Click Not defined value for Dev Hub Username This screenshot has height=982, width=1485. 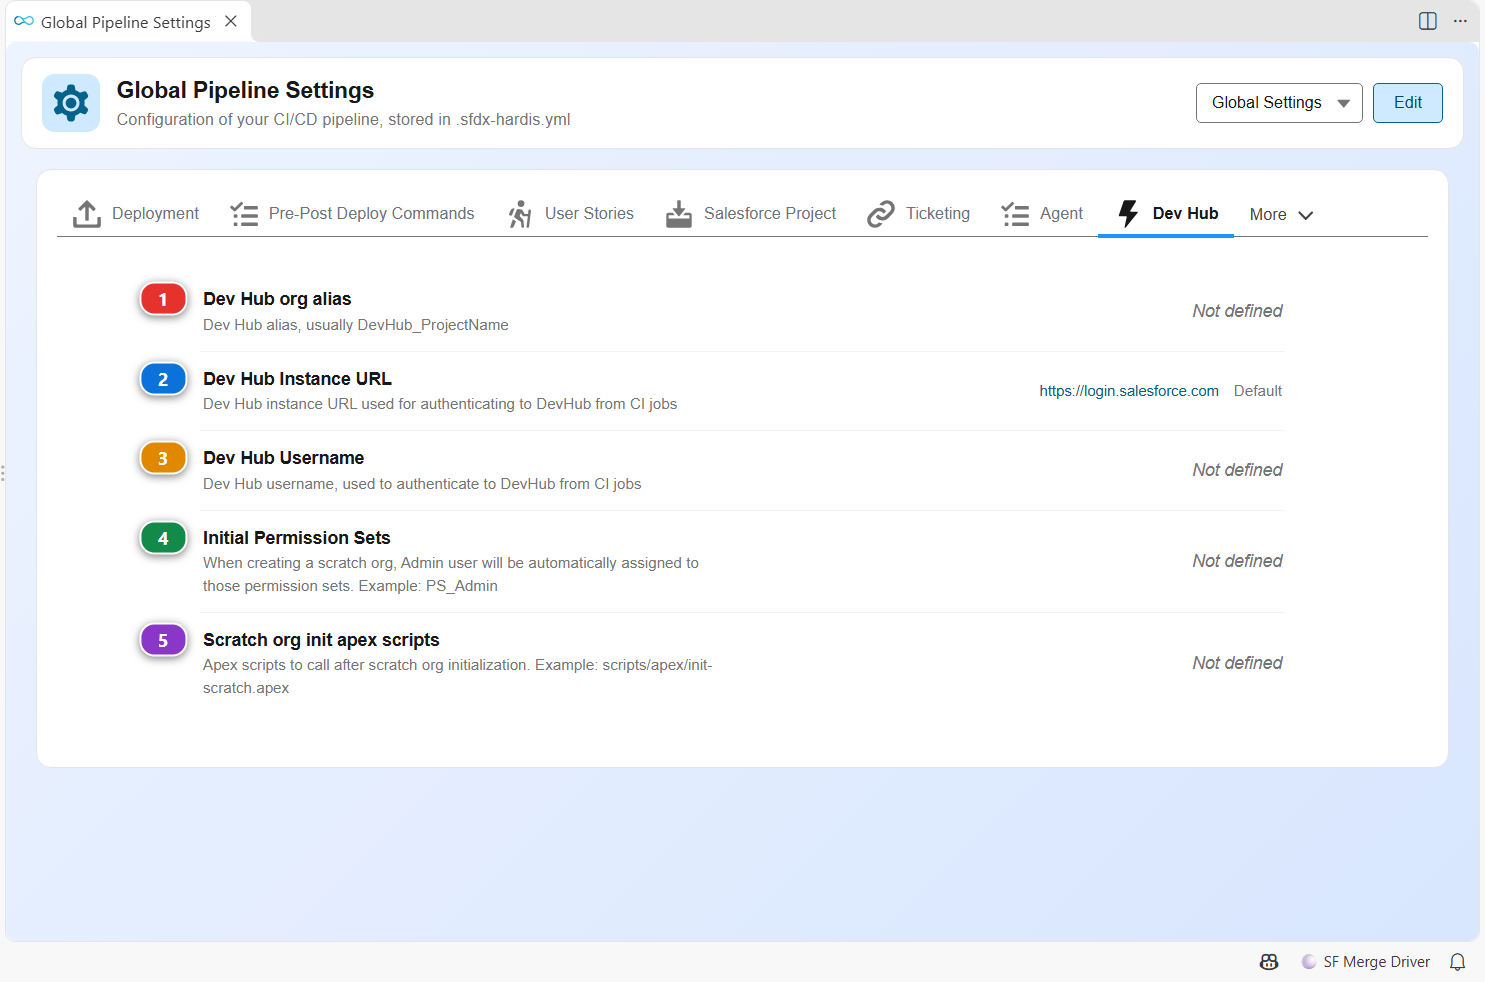point(1237,470)
